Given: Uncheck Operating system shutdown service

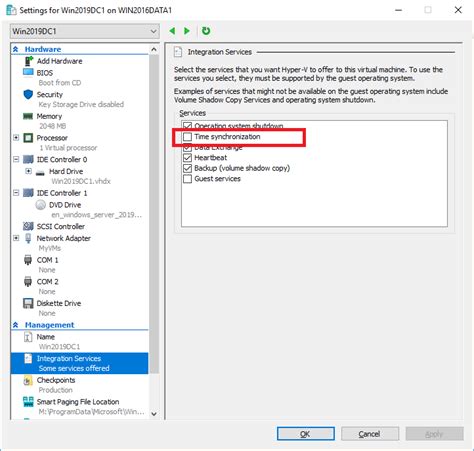Looking at the screenshot, I should coord(188,126).
